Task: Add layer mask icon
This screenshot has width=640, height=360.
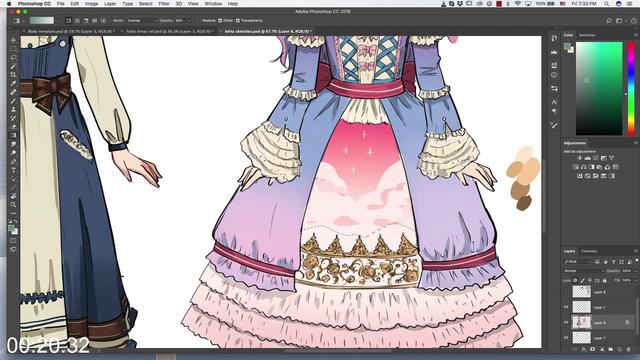Action: click(593, 349)
